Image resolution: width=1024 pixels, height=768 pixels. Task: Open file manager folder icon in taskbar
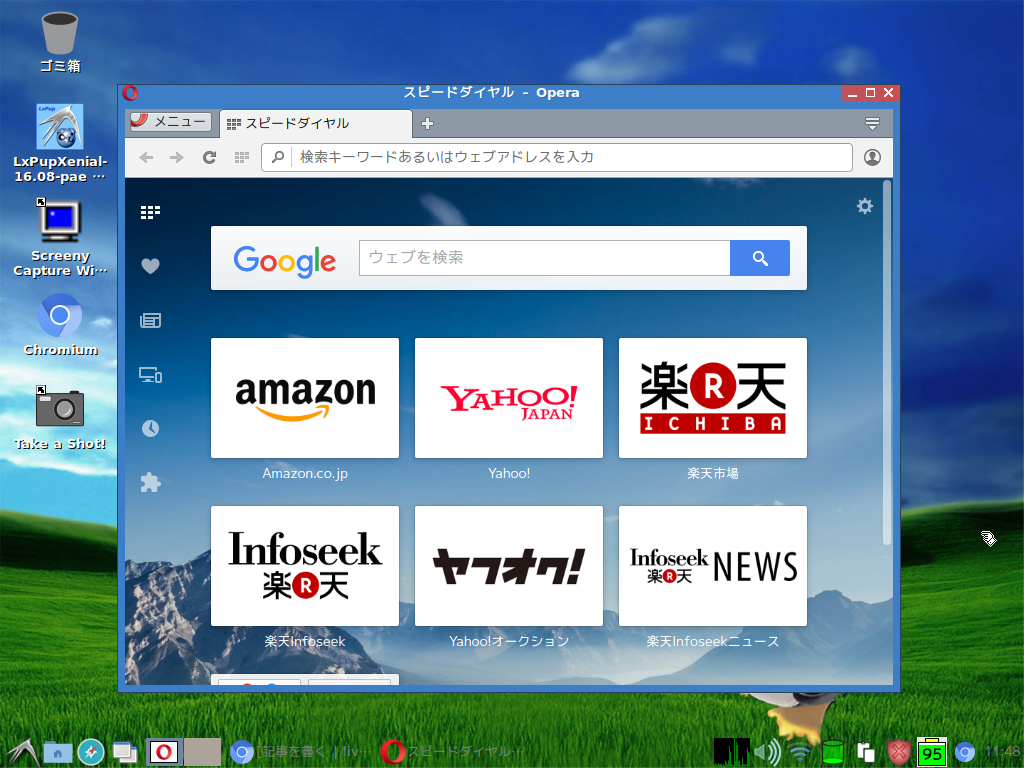(57, 752)
